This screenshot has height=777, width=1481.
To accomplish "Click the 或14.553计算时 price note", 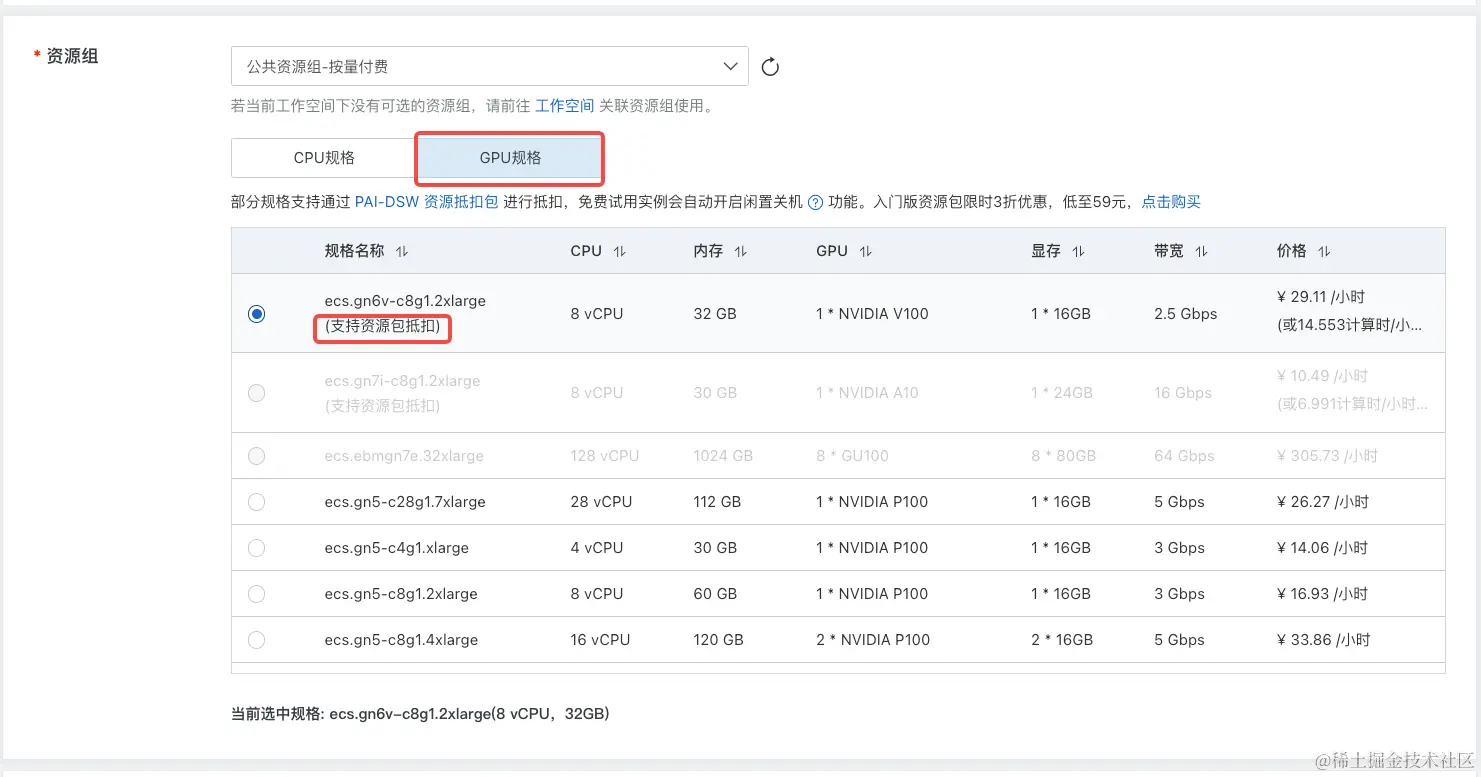I will coord(1350,325).
